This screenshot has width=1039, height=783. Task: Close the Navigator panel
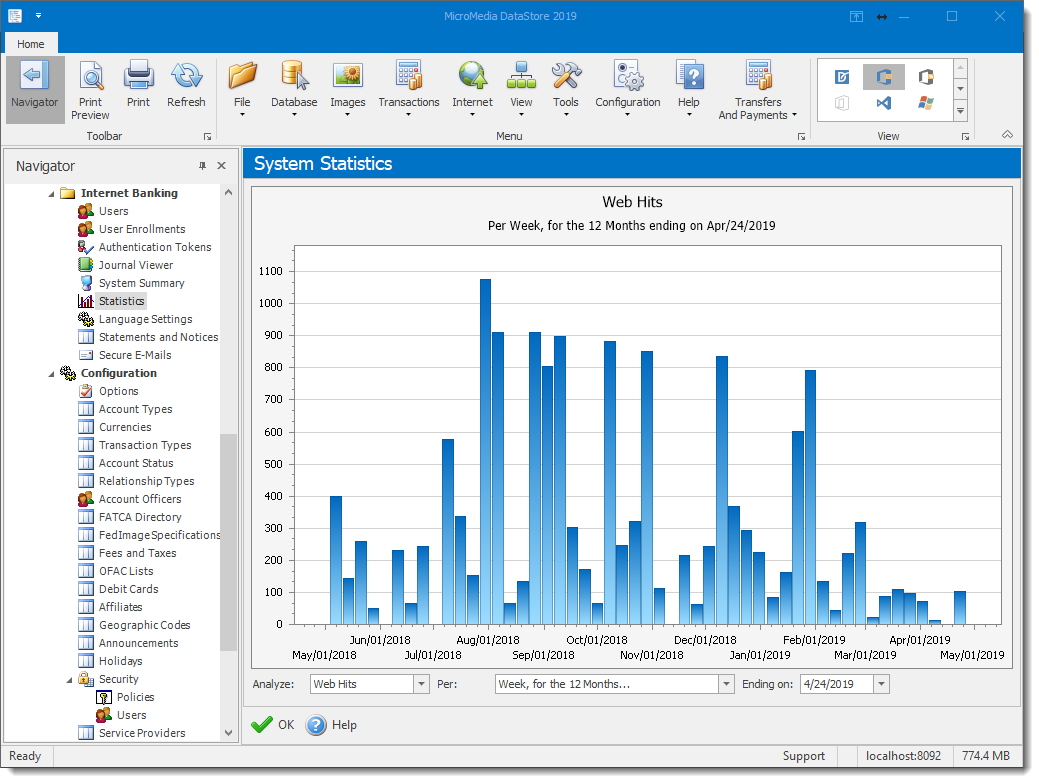(x=221, y=166)
